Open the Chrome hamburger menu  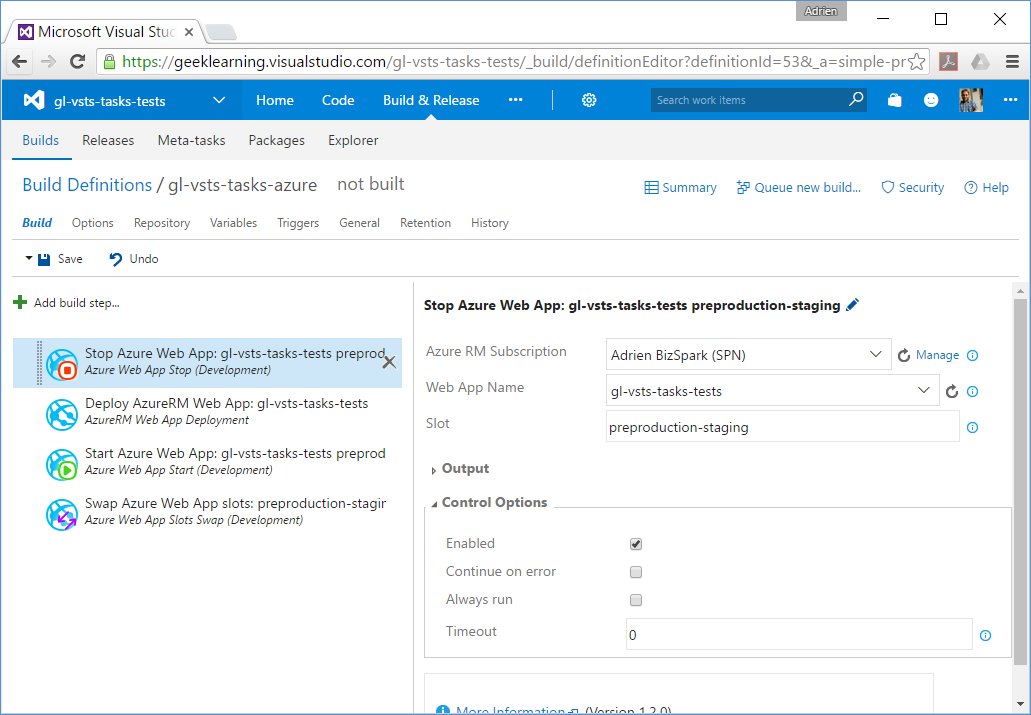click(x=1013, y=62)
